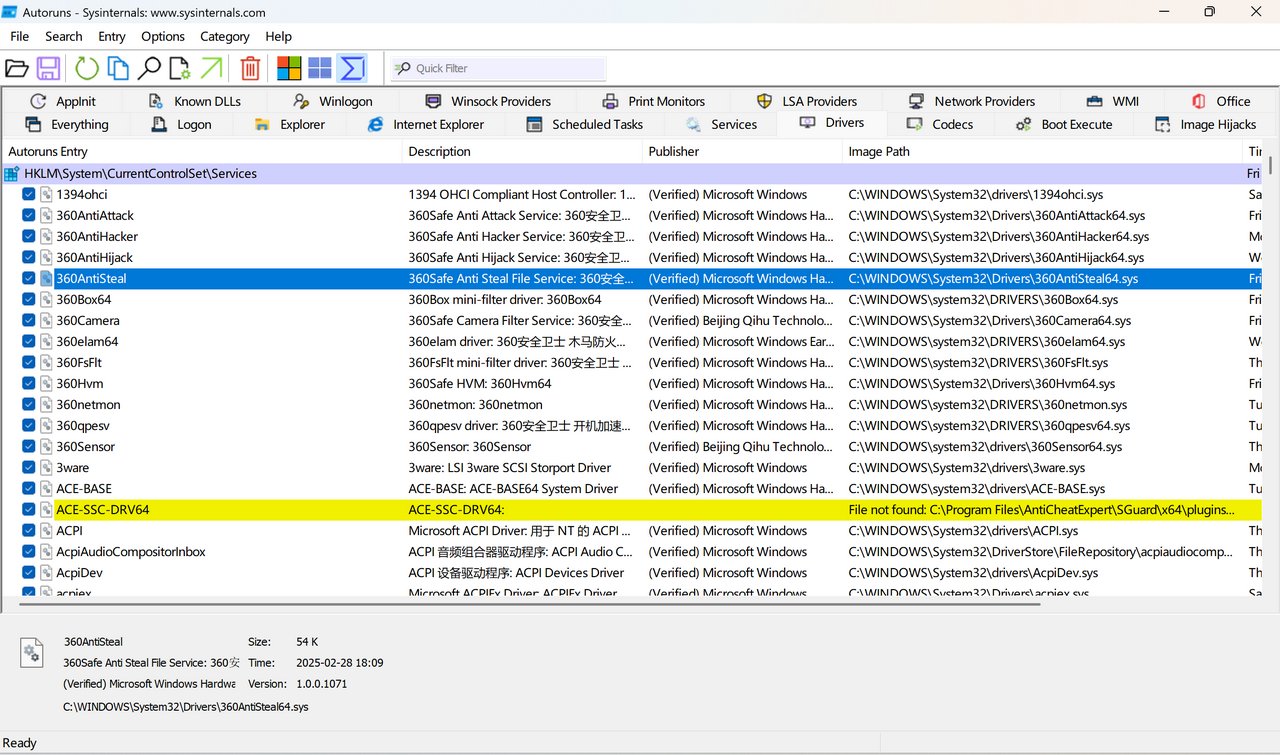Uncheck the 360AntiAttack entry checkbox

(29, 216)
